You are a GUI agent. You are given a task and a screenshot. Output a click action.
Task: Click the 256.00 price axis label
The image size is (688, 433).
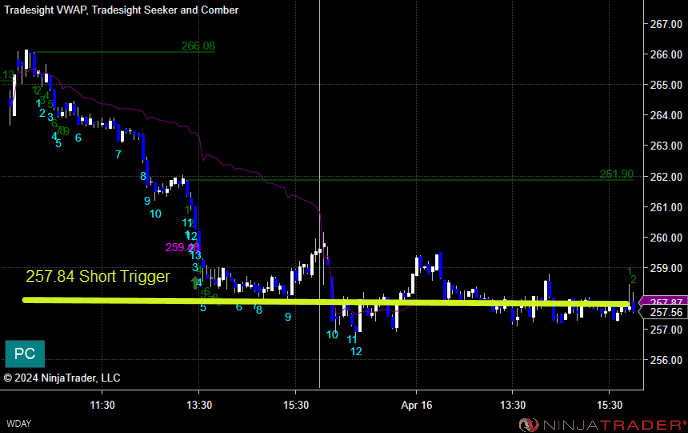[x=666, y=360]
